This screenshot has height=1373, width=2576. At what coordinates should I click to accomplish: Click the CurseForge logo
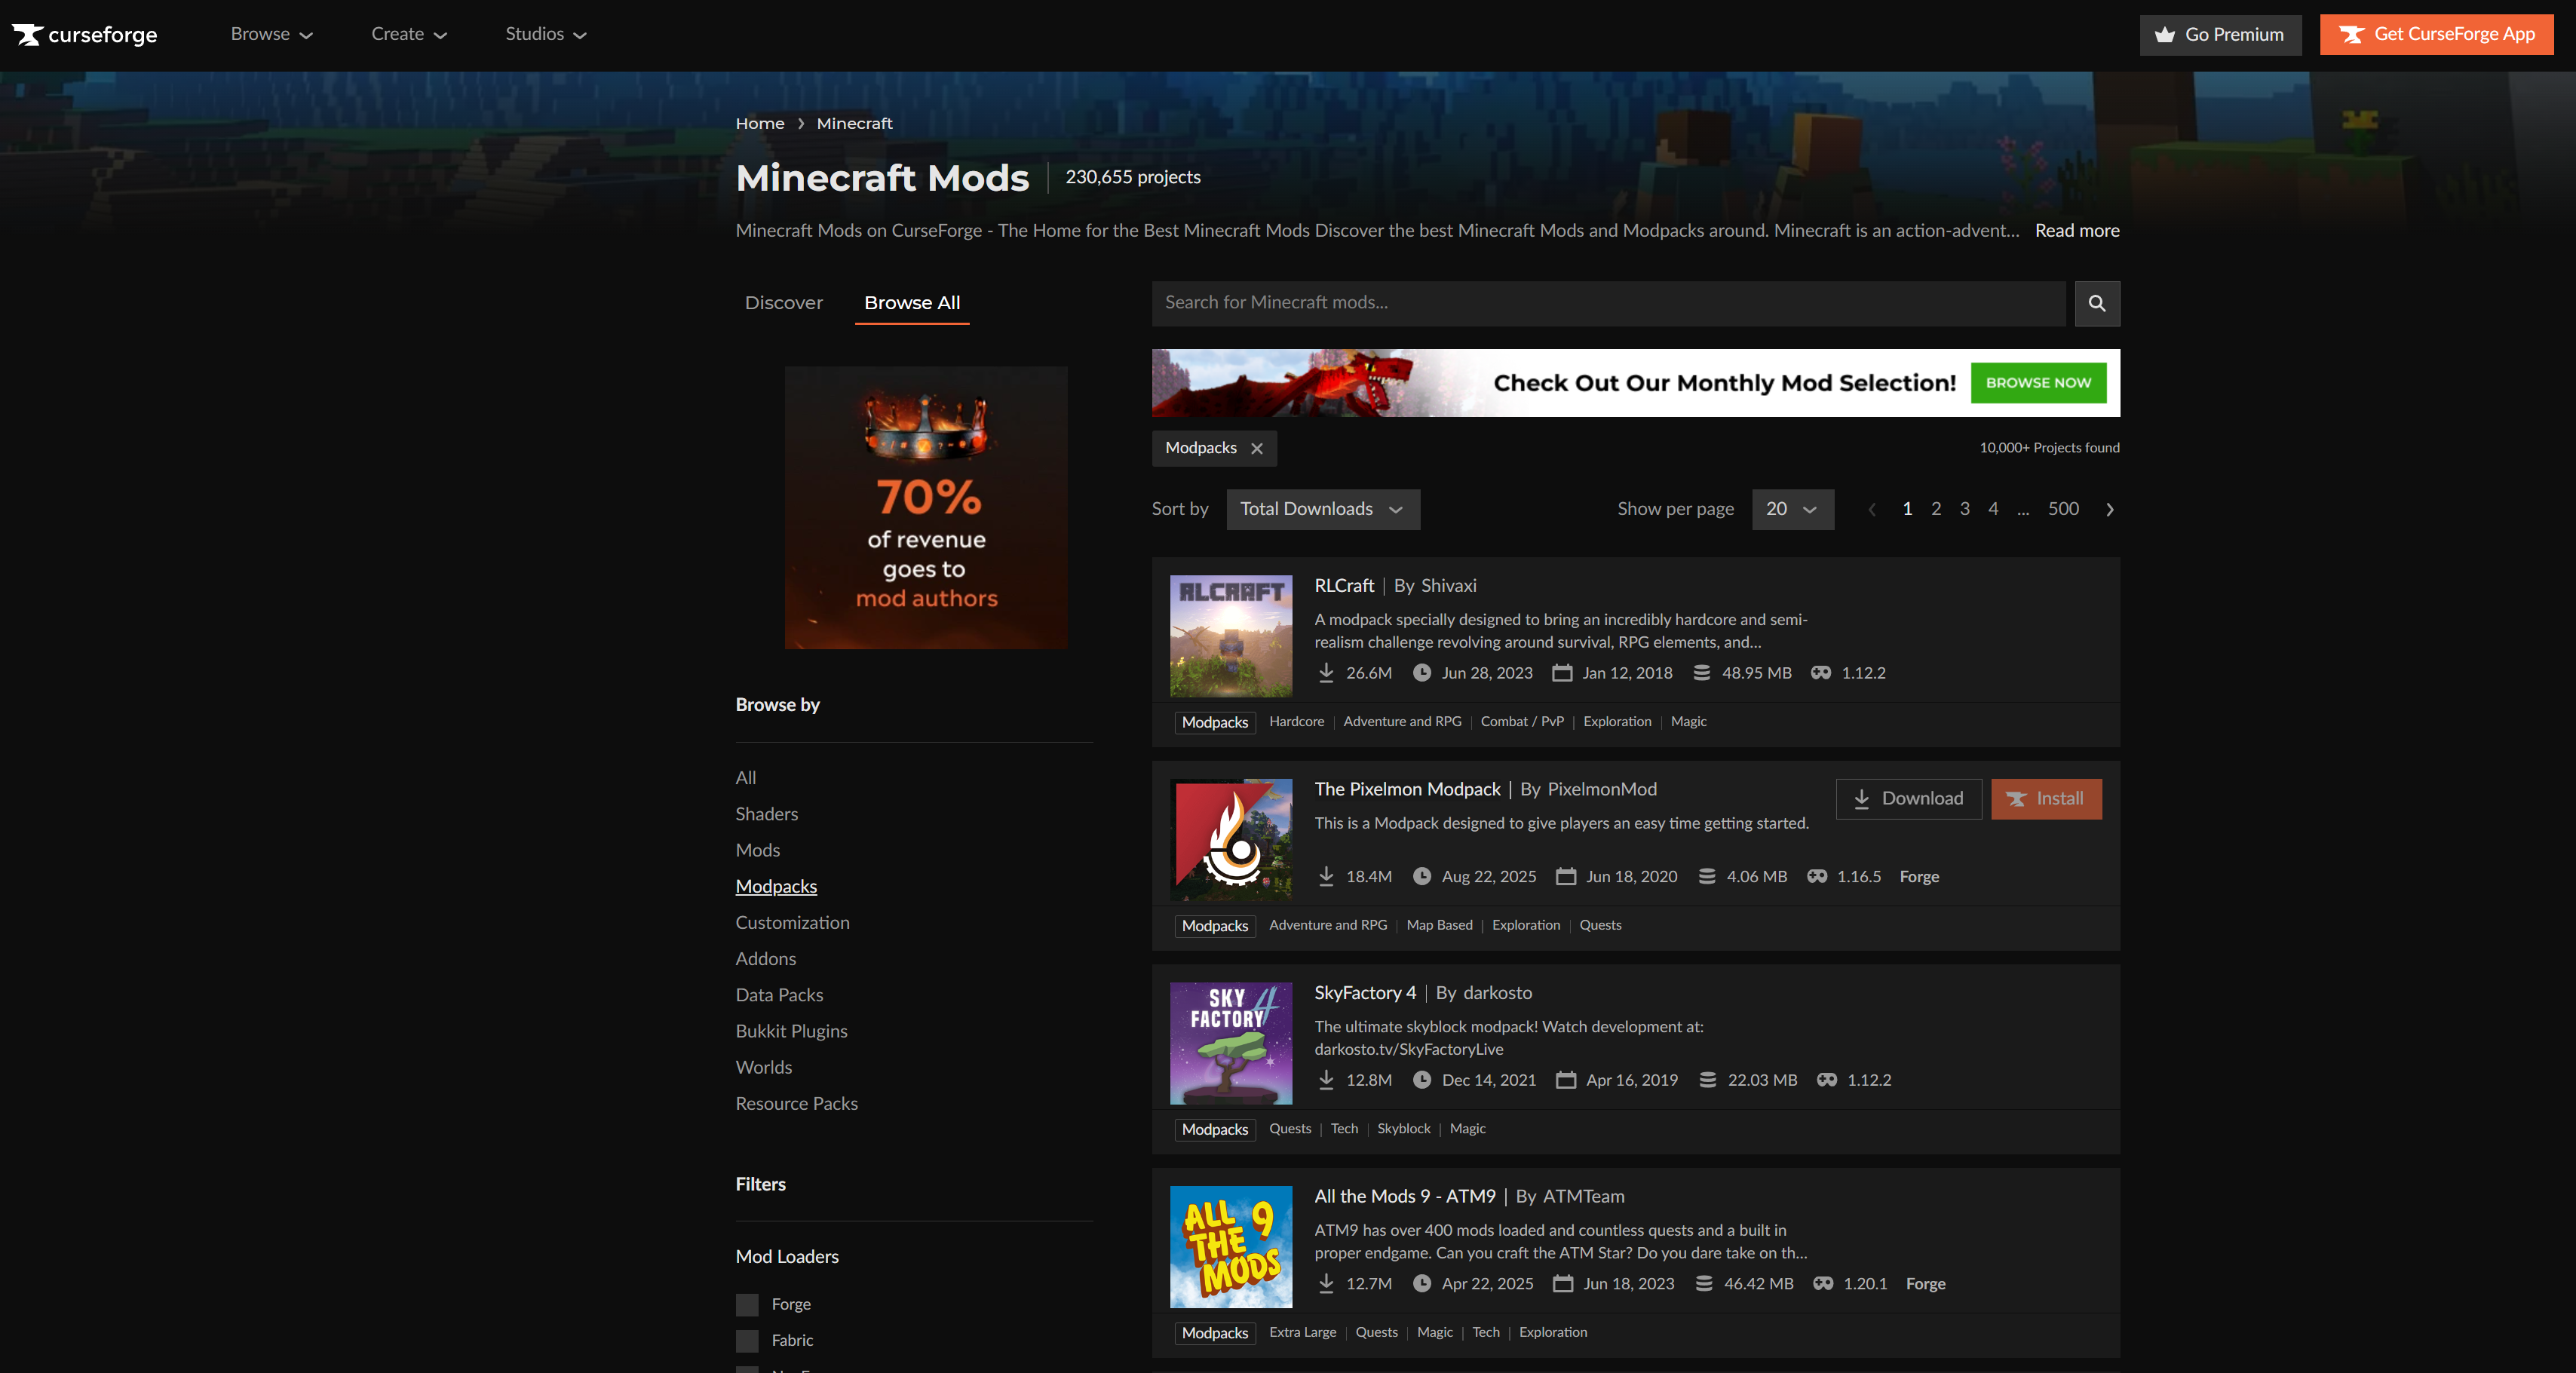coord(85,34)
